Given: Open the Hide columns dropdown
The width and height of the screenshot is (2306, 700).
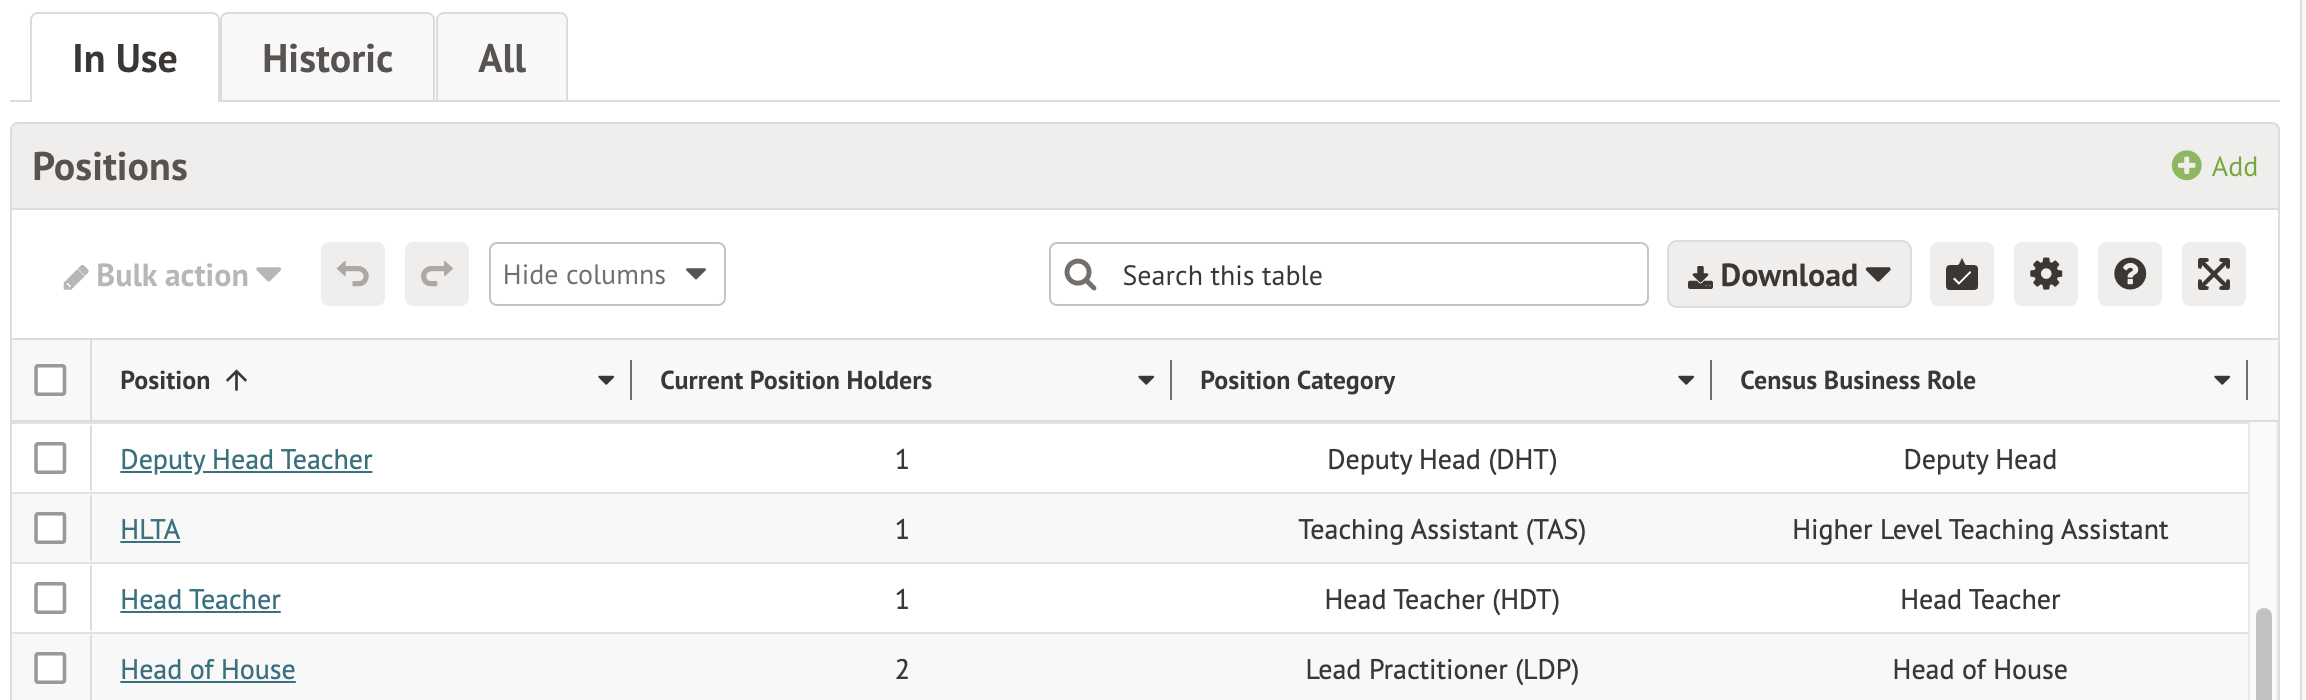Looking at the screenshot, I should [606, 274].
